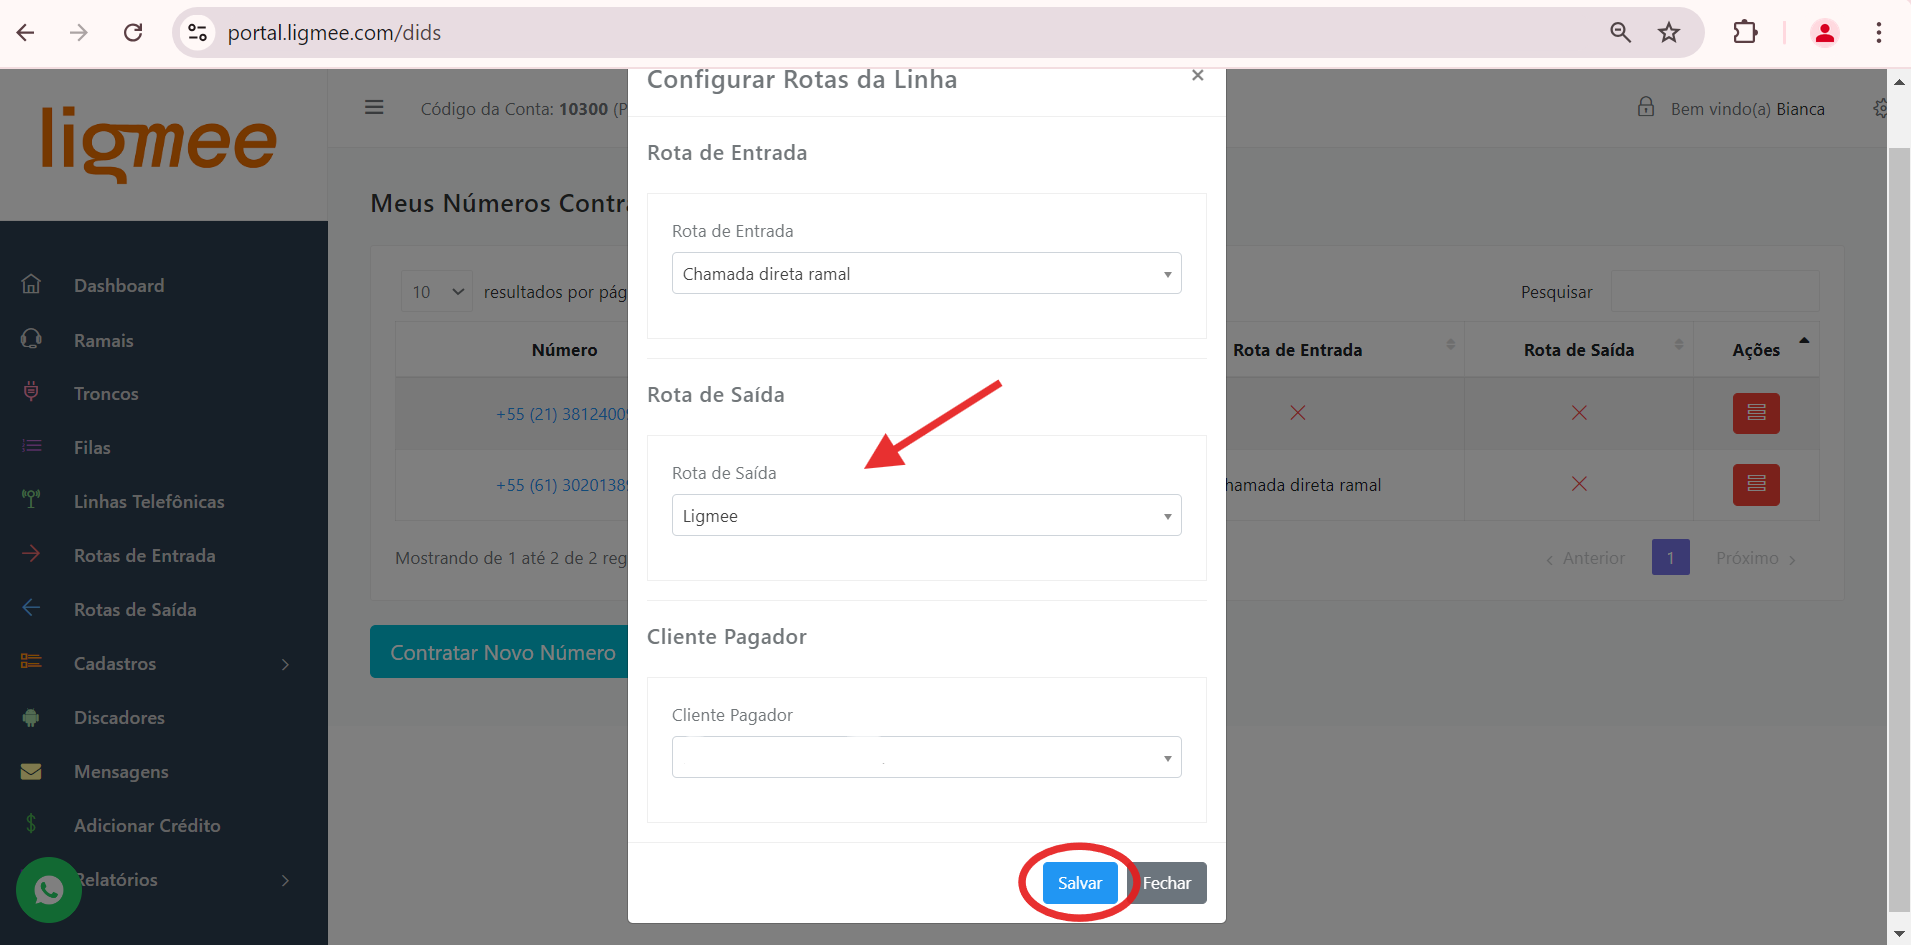Click the lock icon beside Bem vindo(a)
The image size is (1911, 945).
(1646, 107)
